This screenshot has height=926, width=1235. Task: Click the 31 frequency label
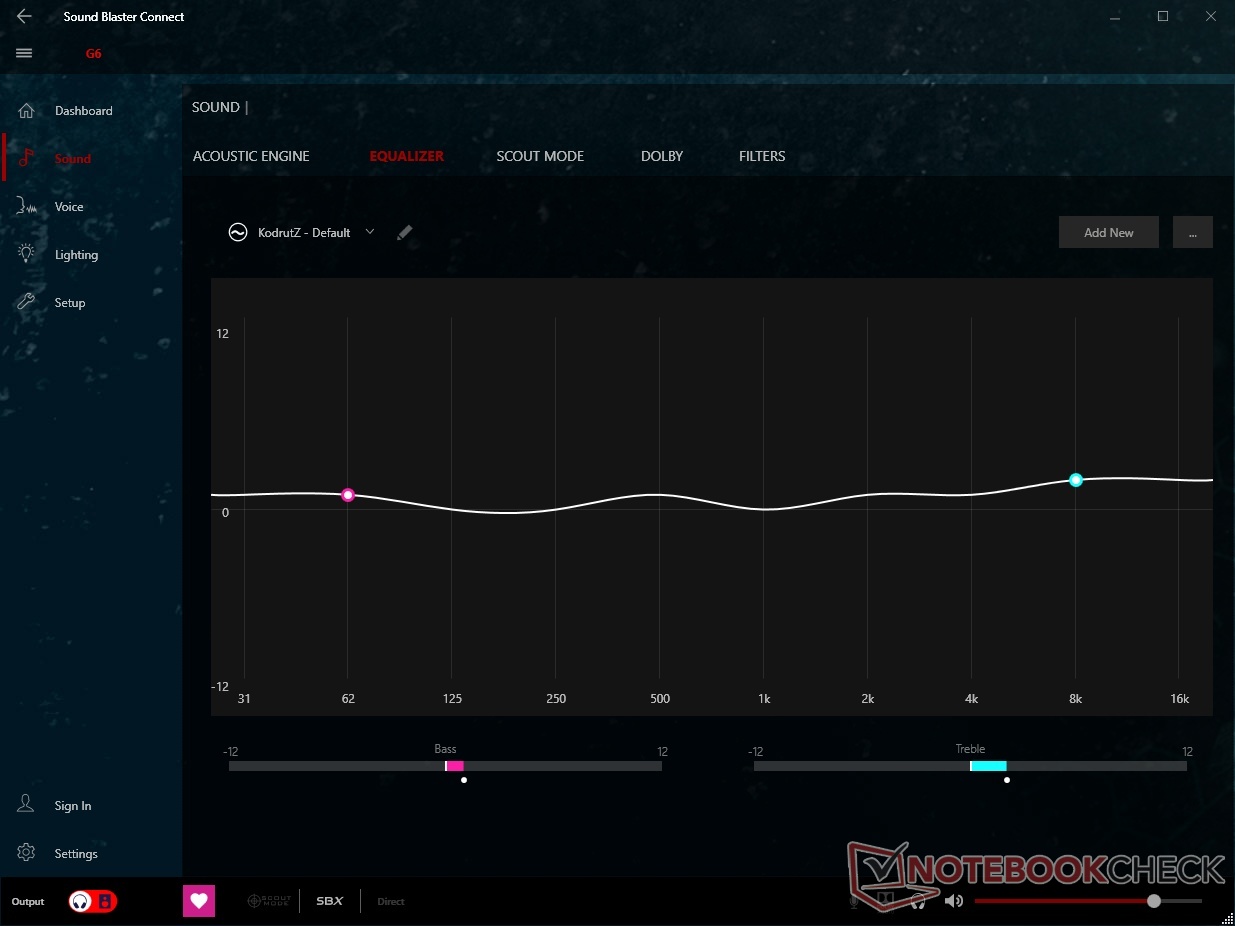(x=244, y=699)
